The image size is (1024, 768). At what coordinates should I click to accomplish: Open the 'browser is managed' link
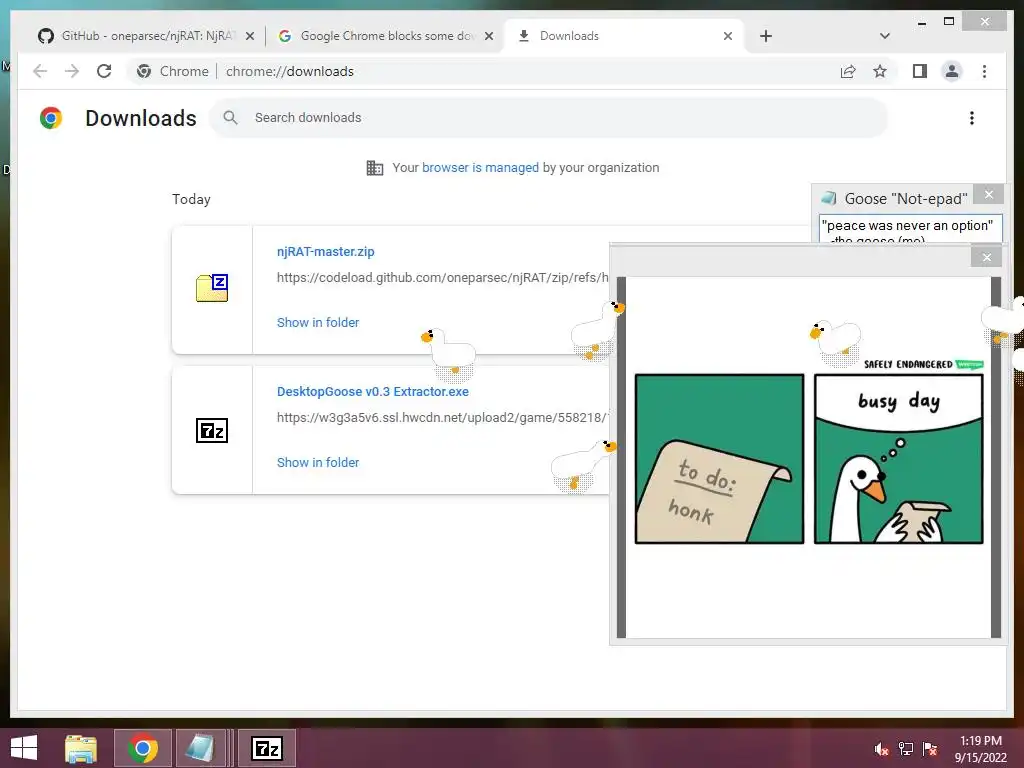click(480, 168)
